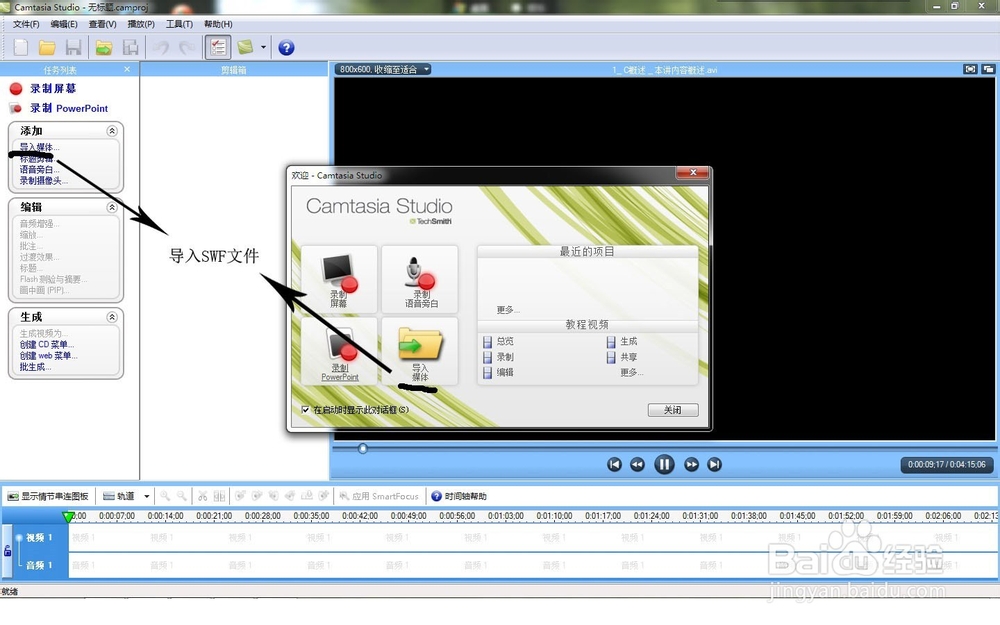This screenshot has width=1000, height=625.
Task: Click 录制屏幕 icon in welcome dialog
Action: (x=339, y=280)
